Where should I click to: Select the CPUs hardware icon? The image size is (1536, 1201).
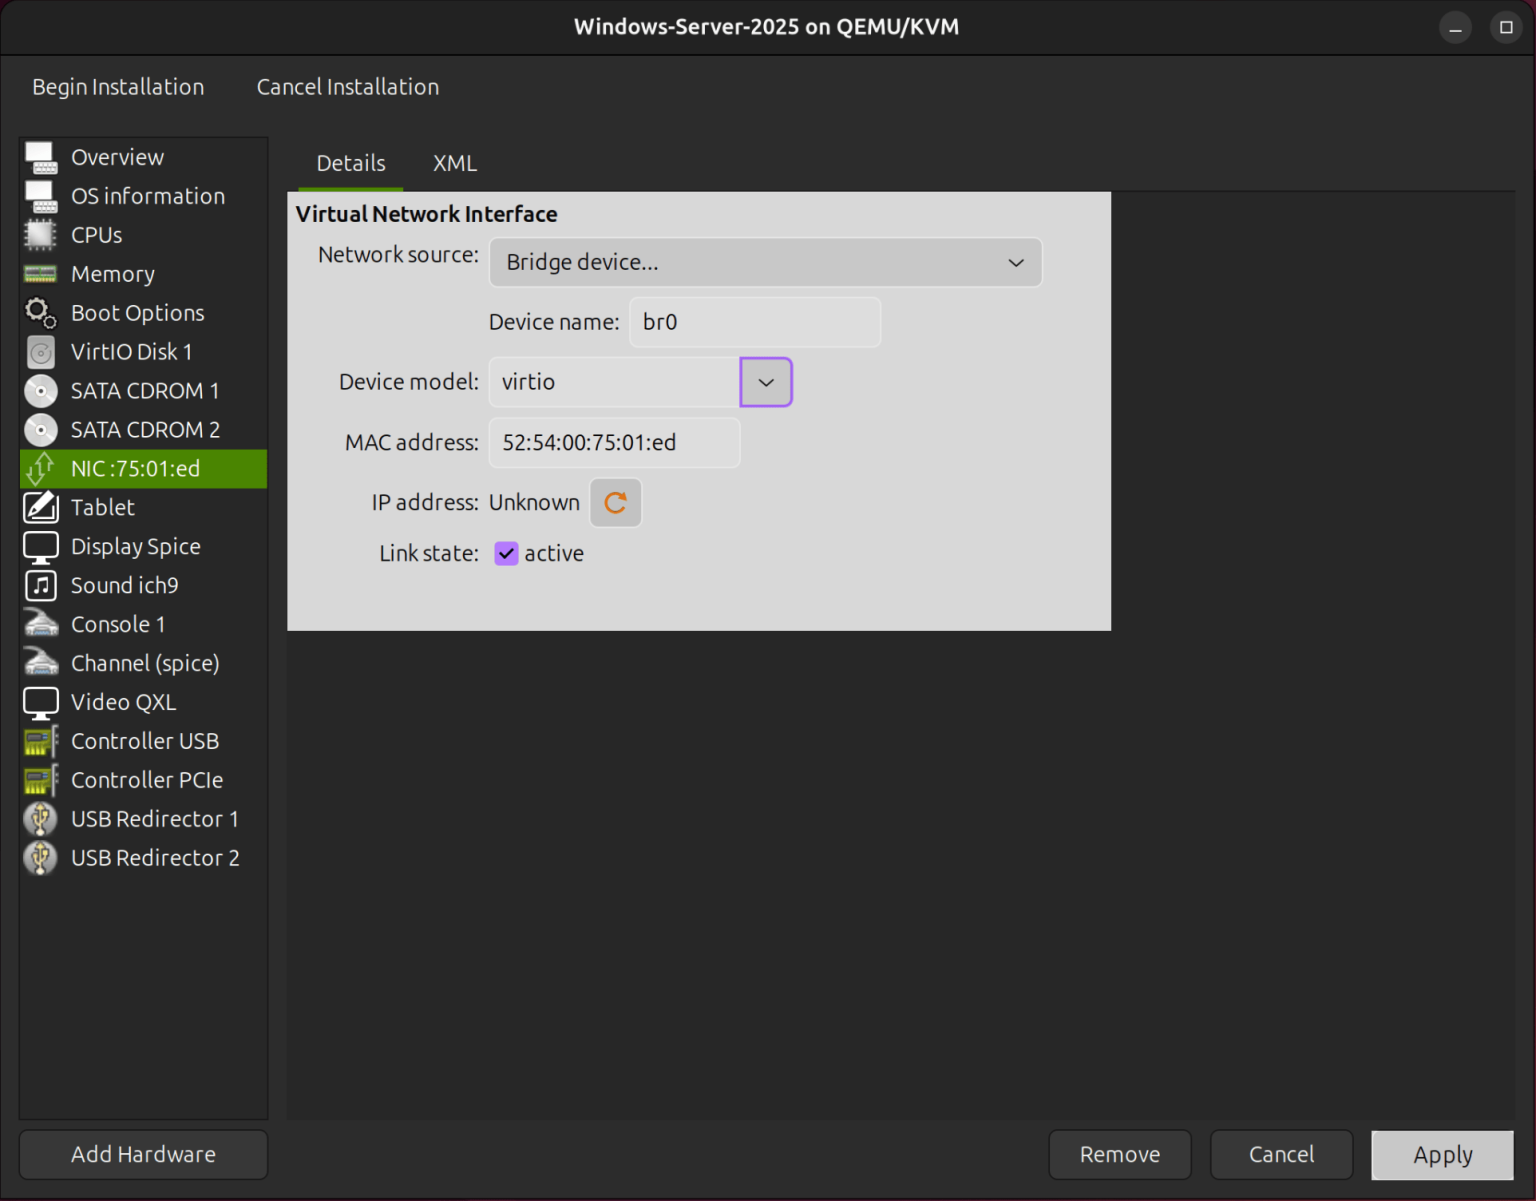(40, 234)
